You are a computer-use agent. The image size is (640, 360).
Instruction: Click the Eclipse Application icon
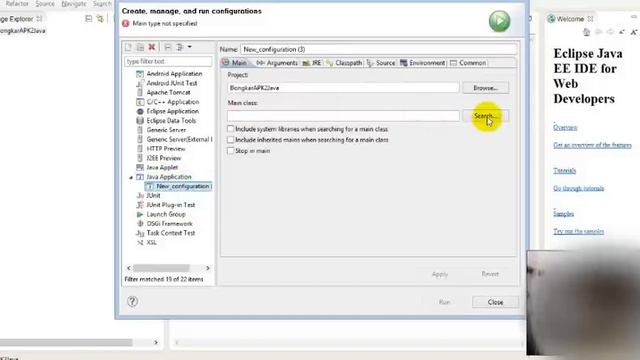click(x=140, y=111)
